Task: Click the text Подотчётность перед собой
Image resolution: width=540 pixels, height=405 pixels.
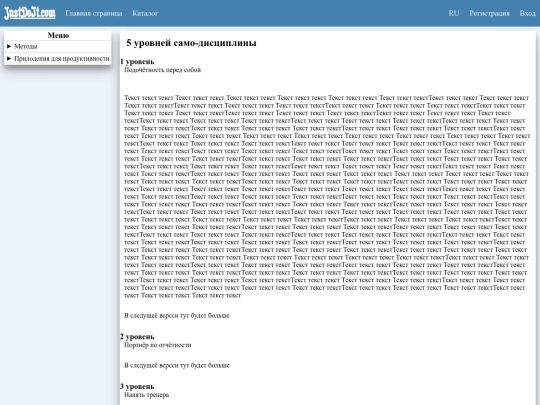Action: pos(162,70)
